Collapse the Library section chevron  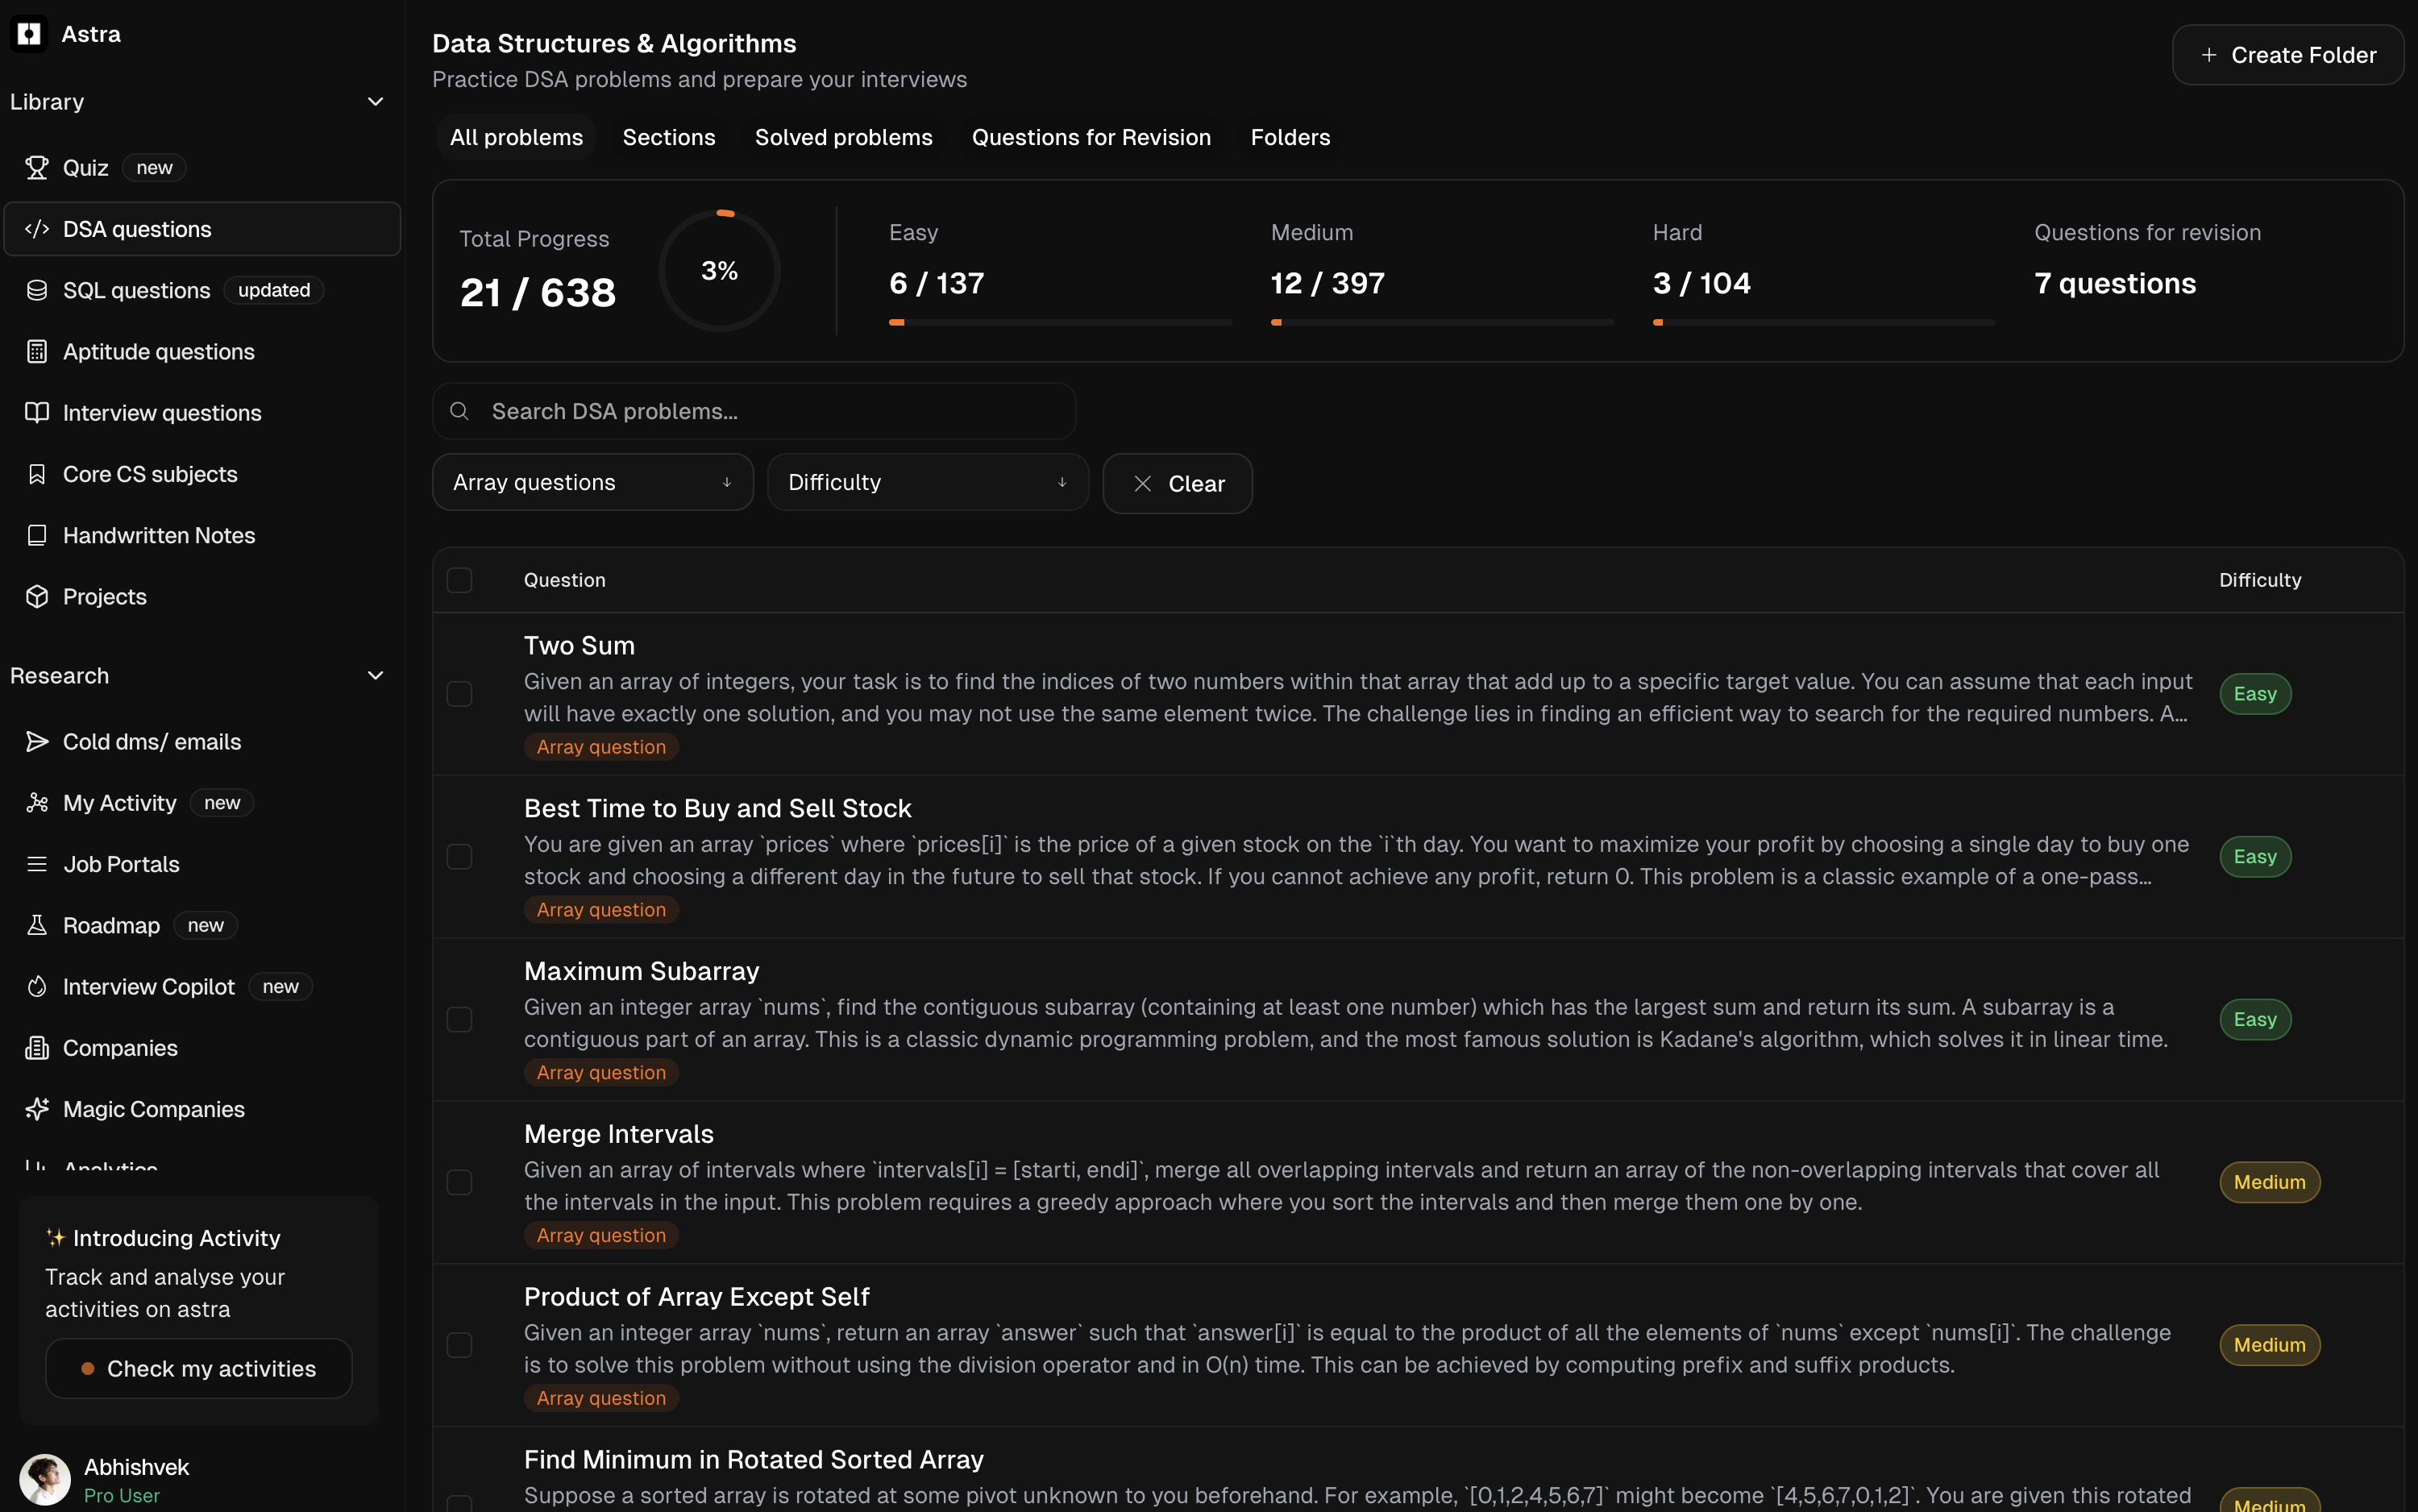(x=376, y=102)
